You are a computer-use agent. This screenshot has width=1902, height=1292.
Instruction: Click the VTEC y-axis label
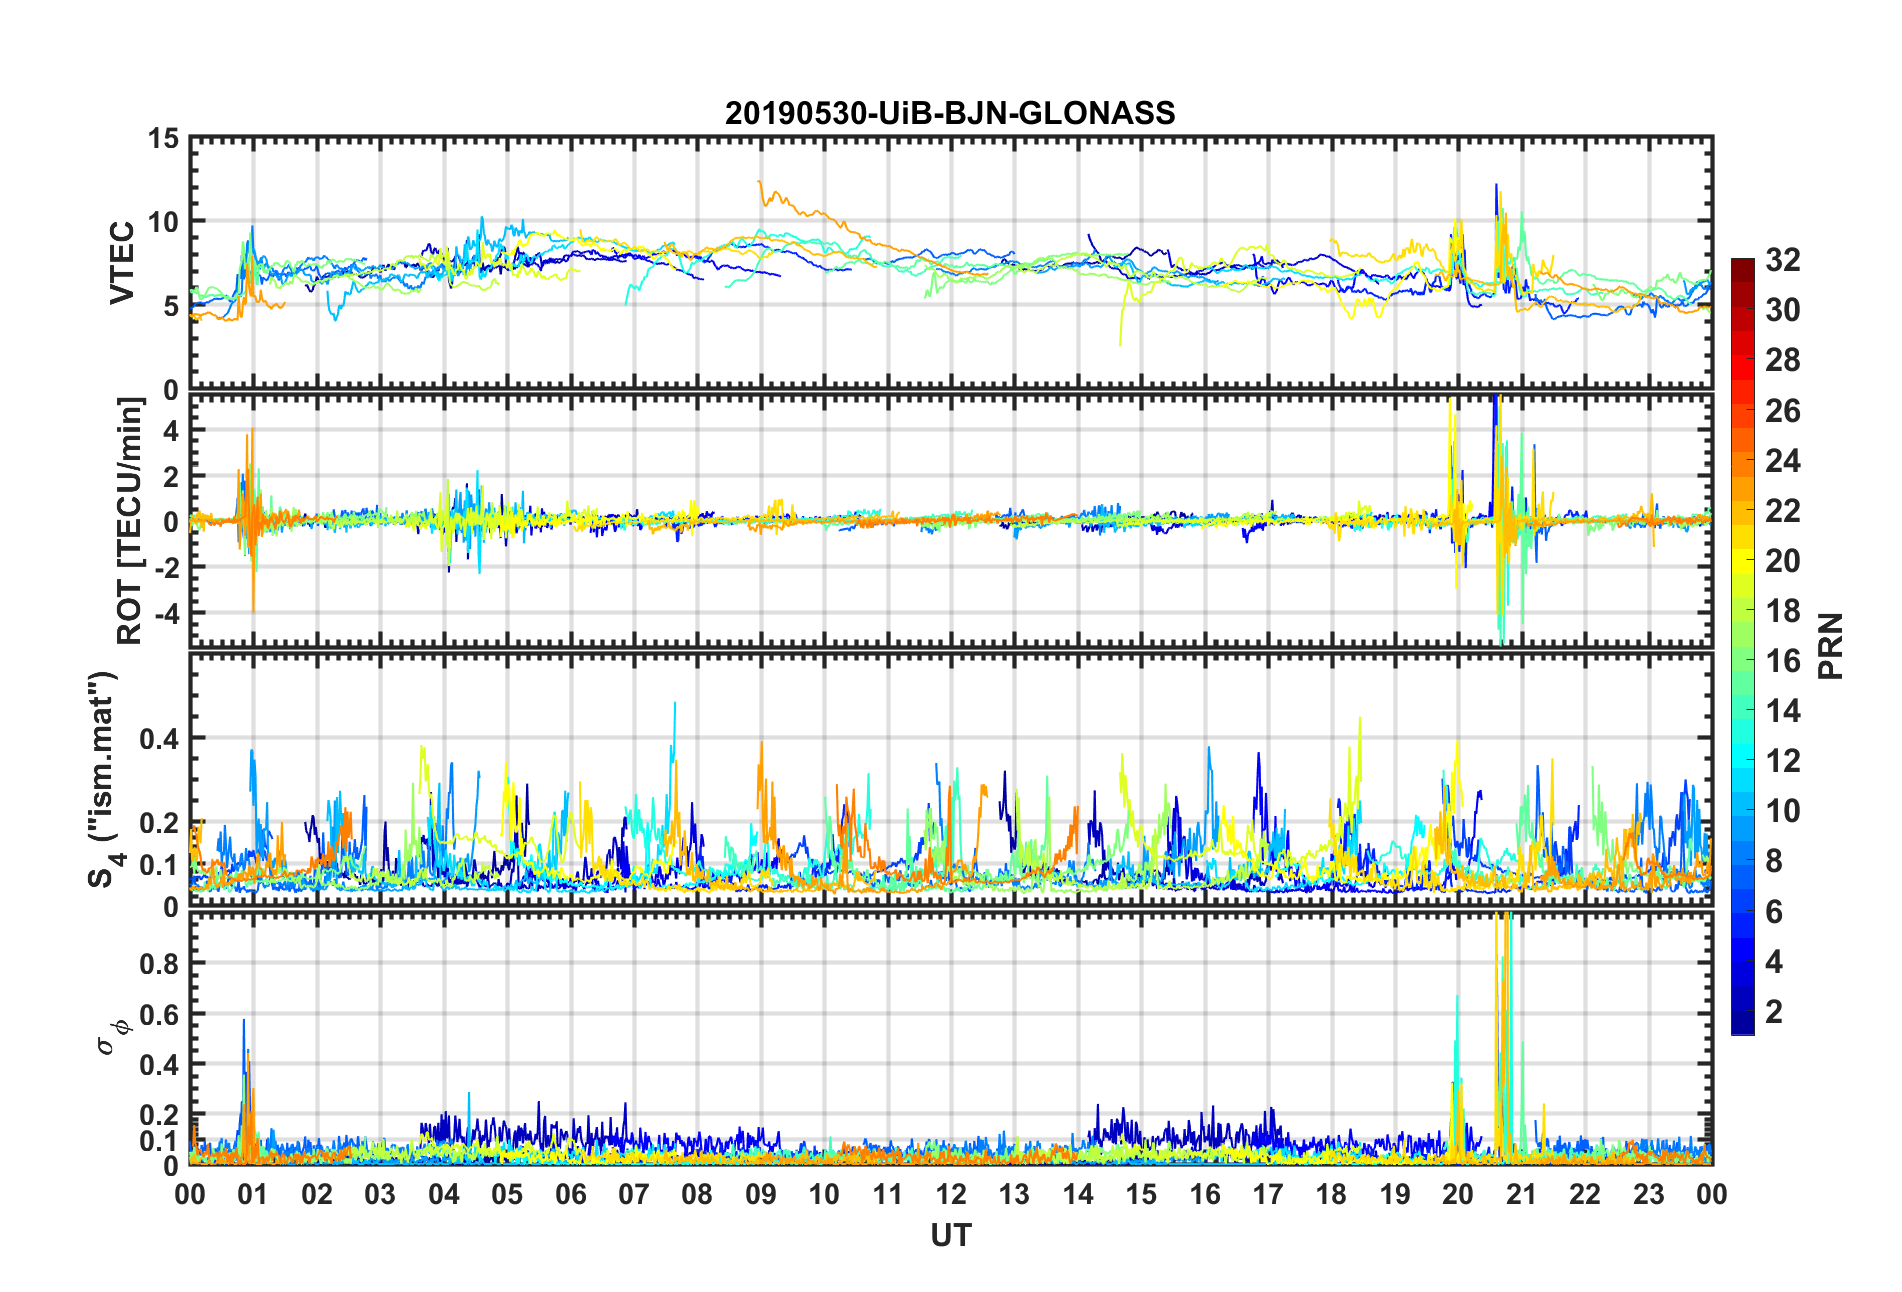pyautogui.click(x=122, y=263)
